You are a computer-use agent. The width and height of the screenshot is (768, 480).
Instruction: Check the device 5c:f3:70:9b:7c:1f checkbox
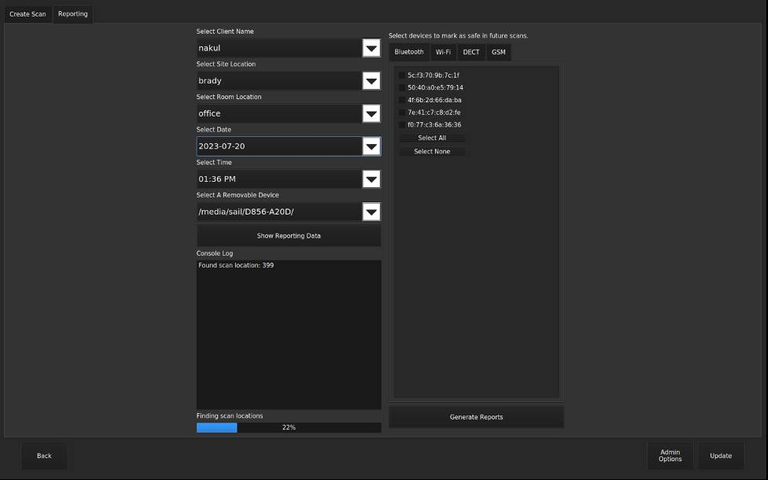(x=402, y=75)
